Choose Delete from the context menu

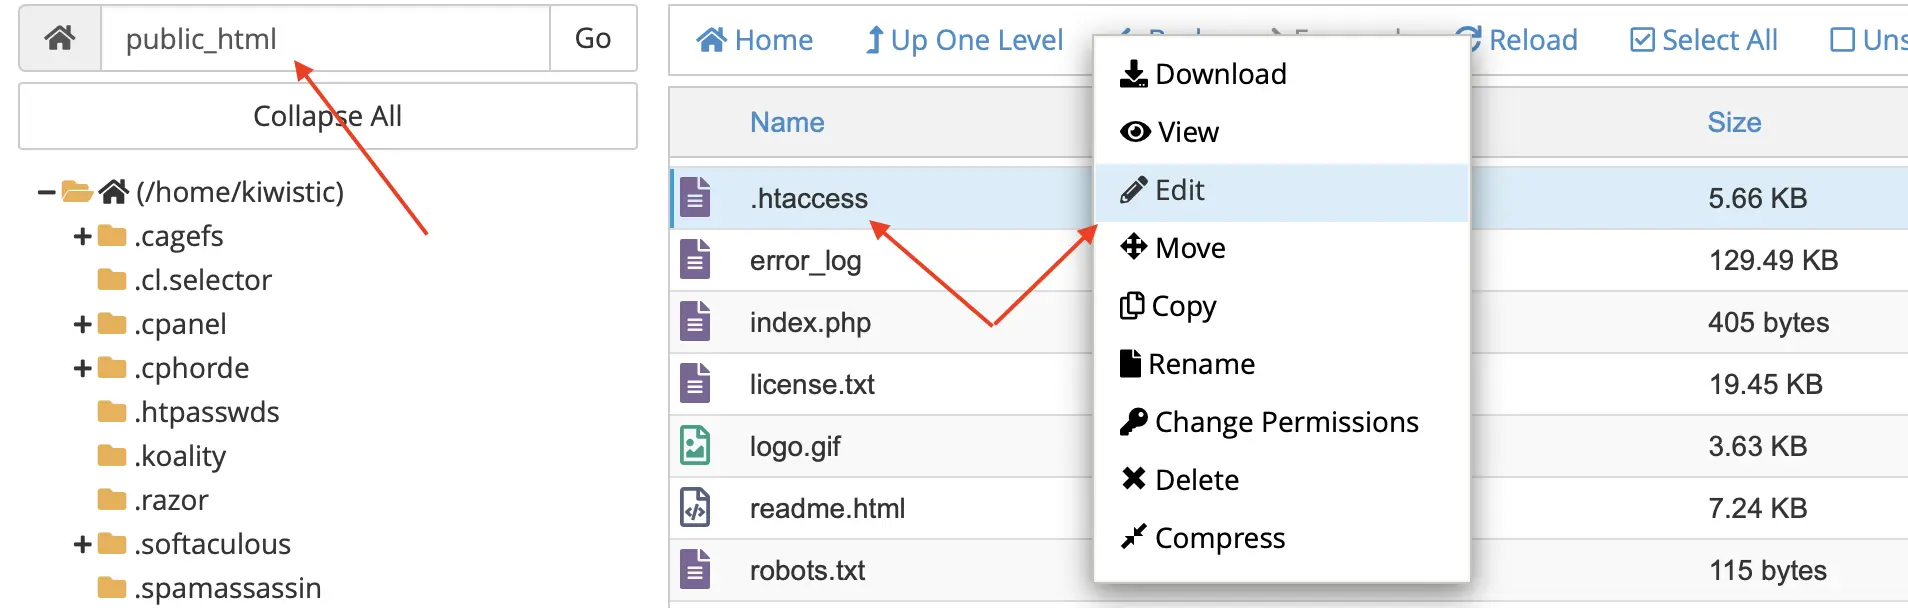[1282, 480]
